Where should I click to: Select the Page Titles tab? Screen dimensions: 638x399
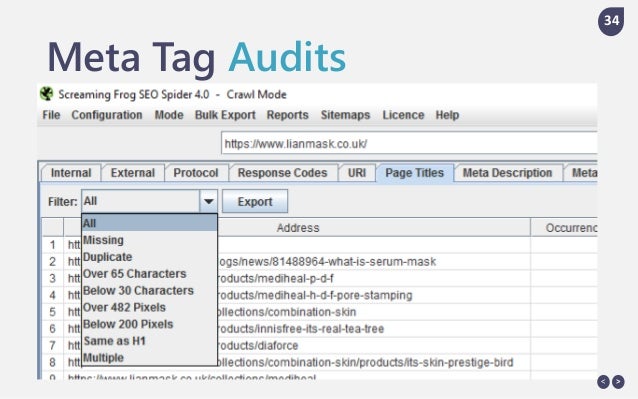[415, 173]
